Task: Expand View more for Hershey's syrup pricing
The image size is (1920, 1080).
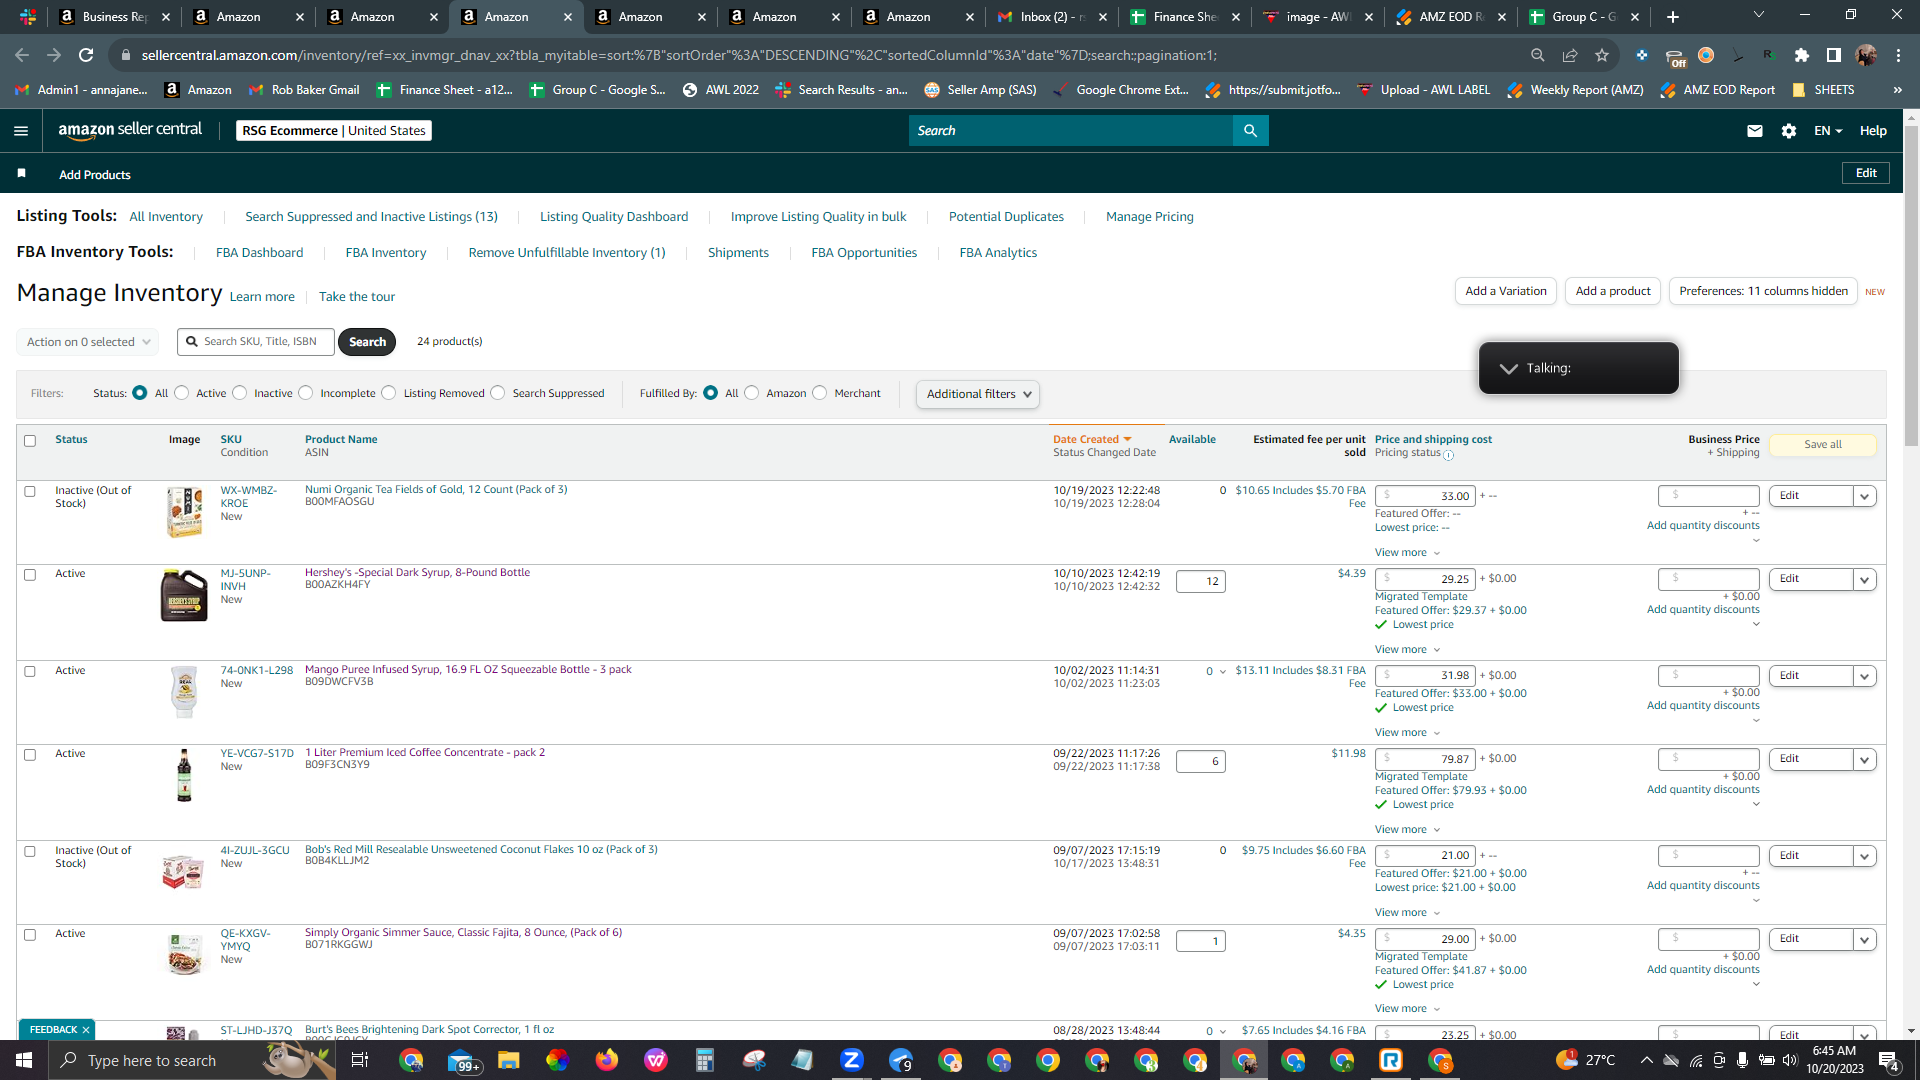Action: pos(1407,650)
